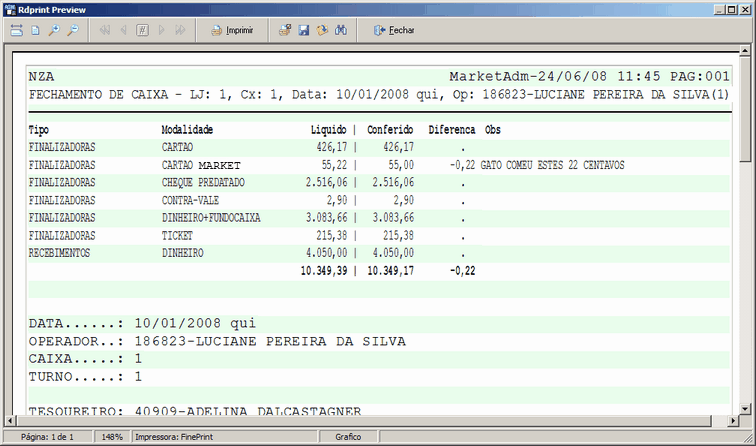Image resolution: width=756 pixels, height=446 pixels.
Task: Go to last page arrow
Action: click(x=180, y=30)
